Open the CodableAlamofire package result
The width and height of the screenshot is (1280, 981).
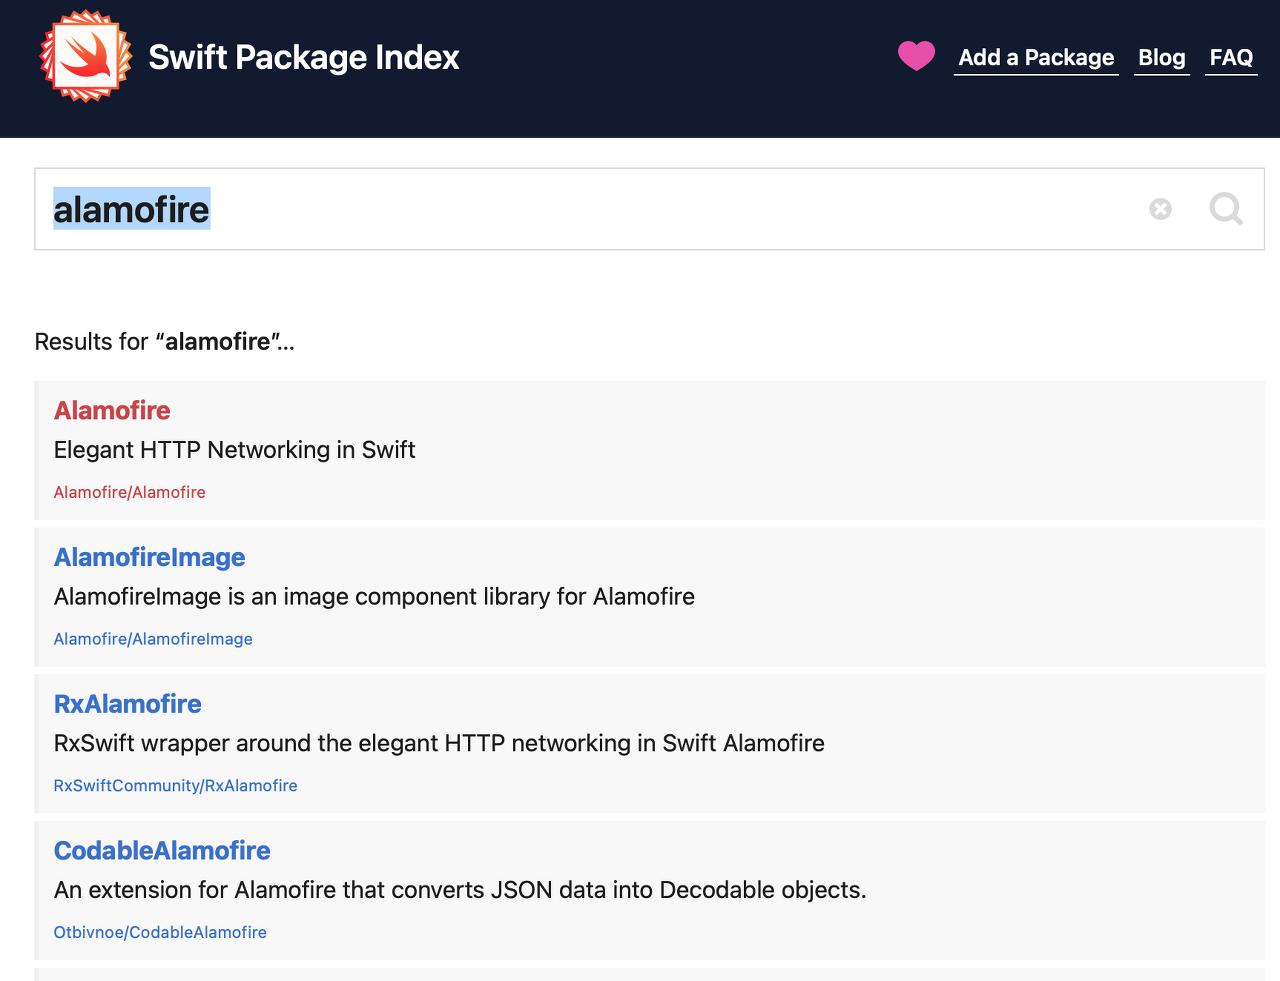pos(651,891)
